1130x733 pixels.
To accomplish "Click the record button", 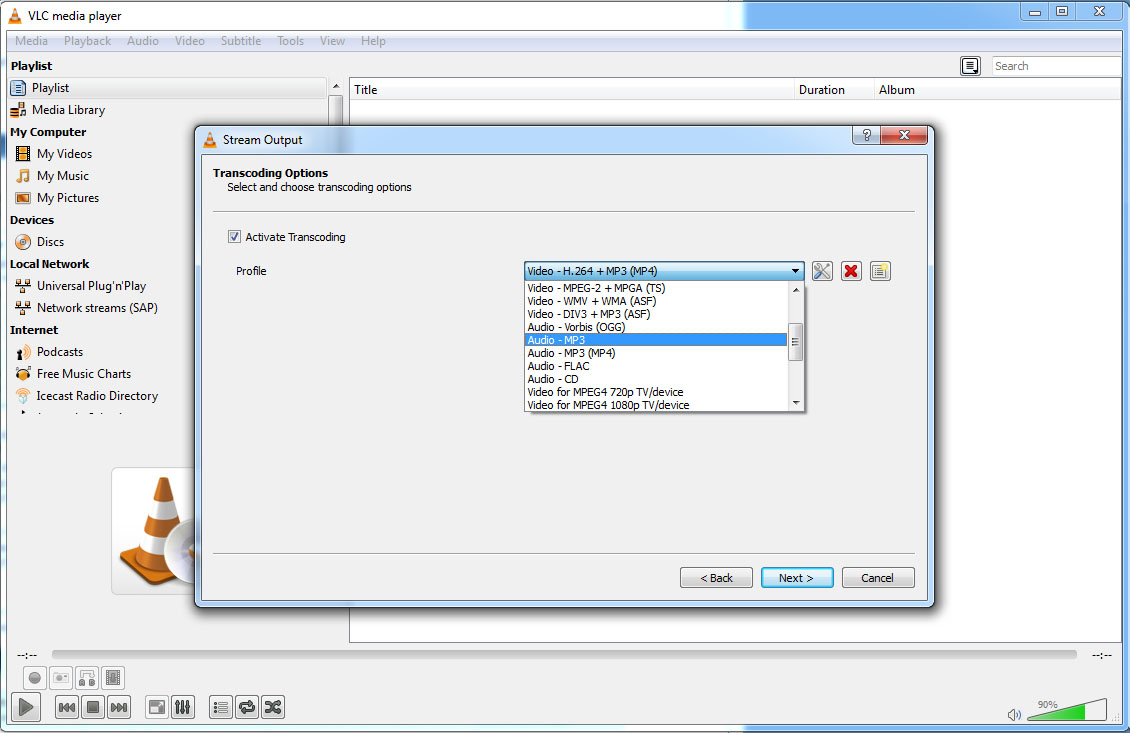I will (x=35, y=678).
